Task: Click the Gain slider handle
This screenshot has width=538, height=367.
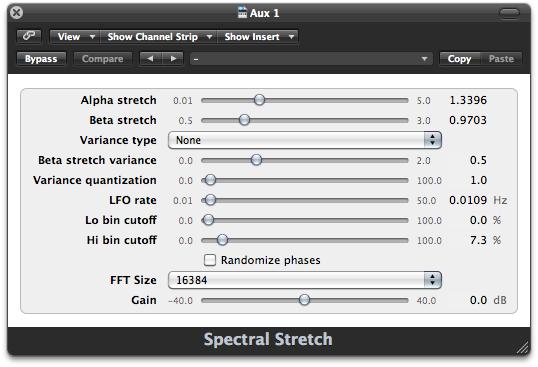Action: click(304, 300)
